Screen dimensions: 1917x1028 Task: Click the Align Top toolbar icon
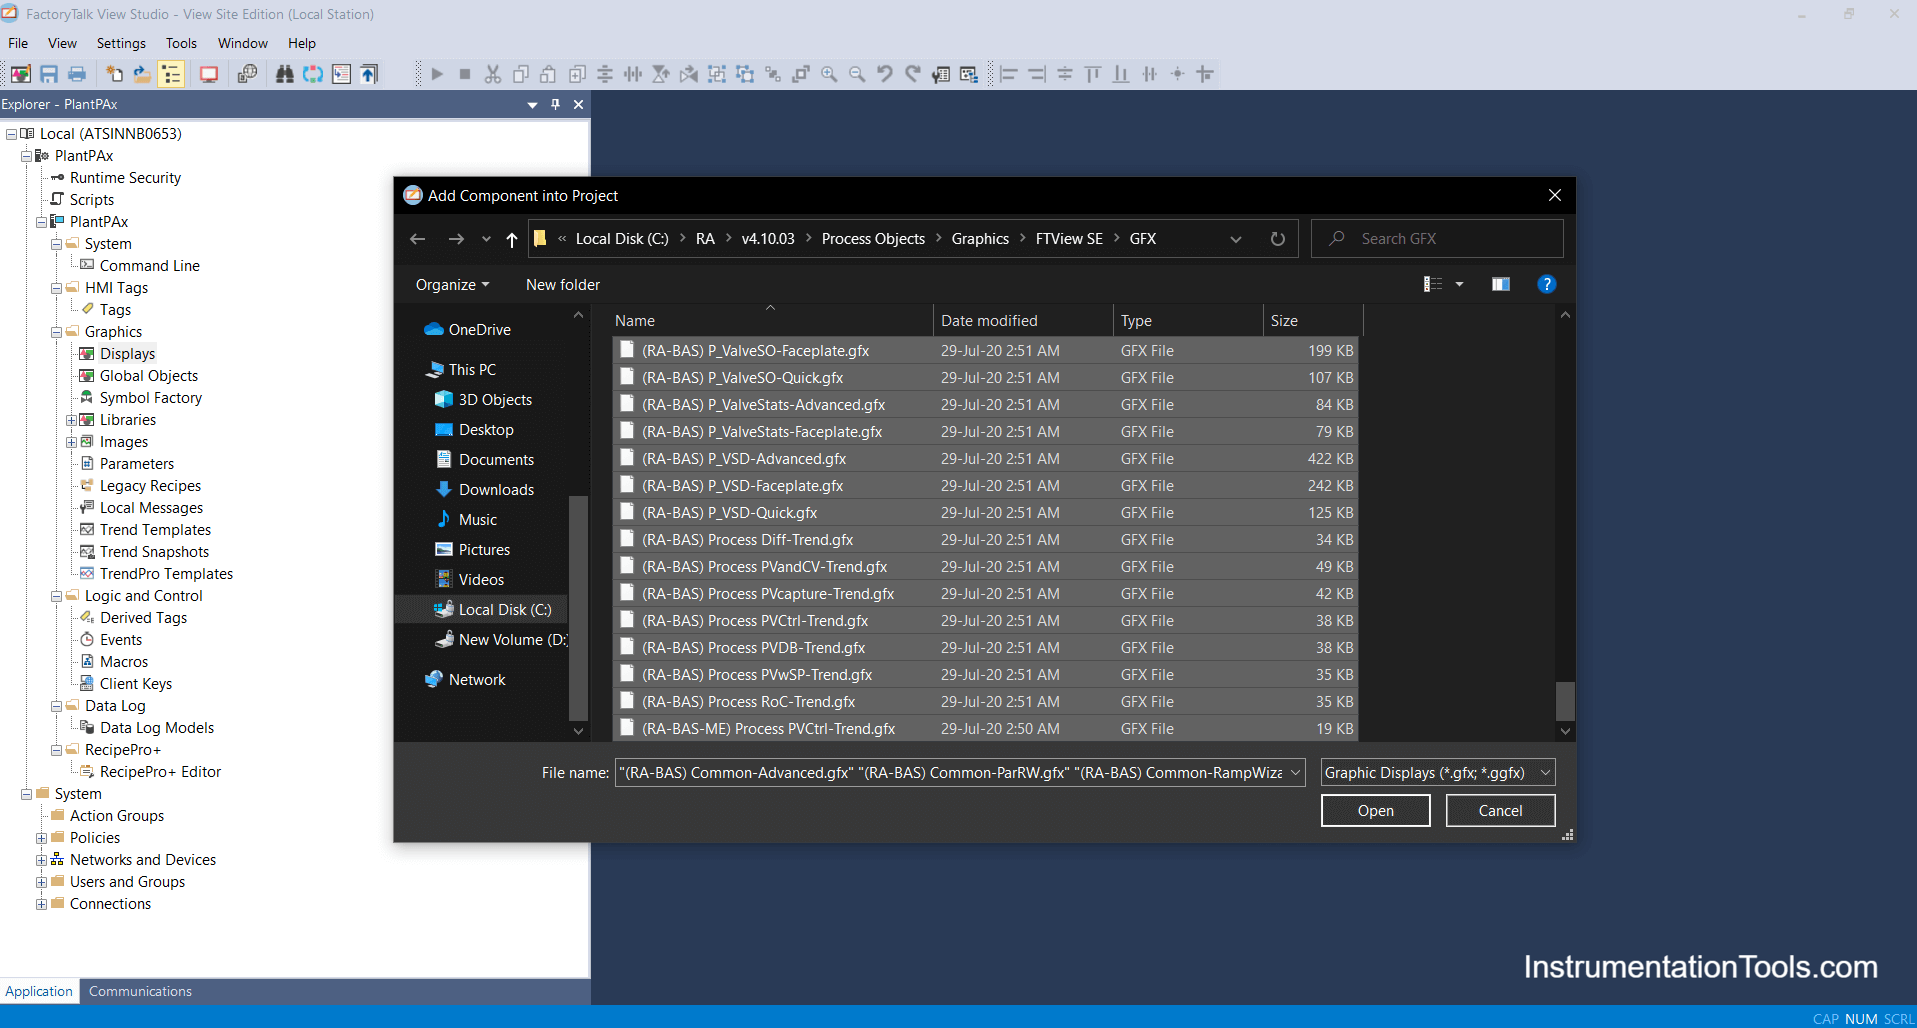tap(1093, 74)
